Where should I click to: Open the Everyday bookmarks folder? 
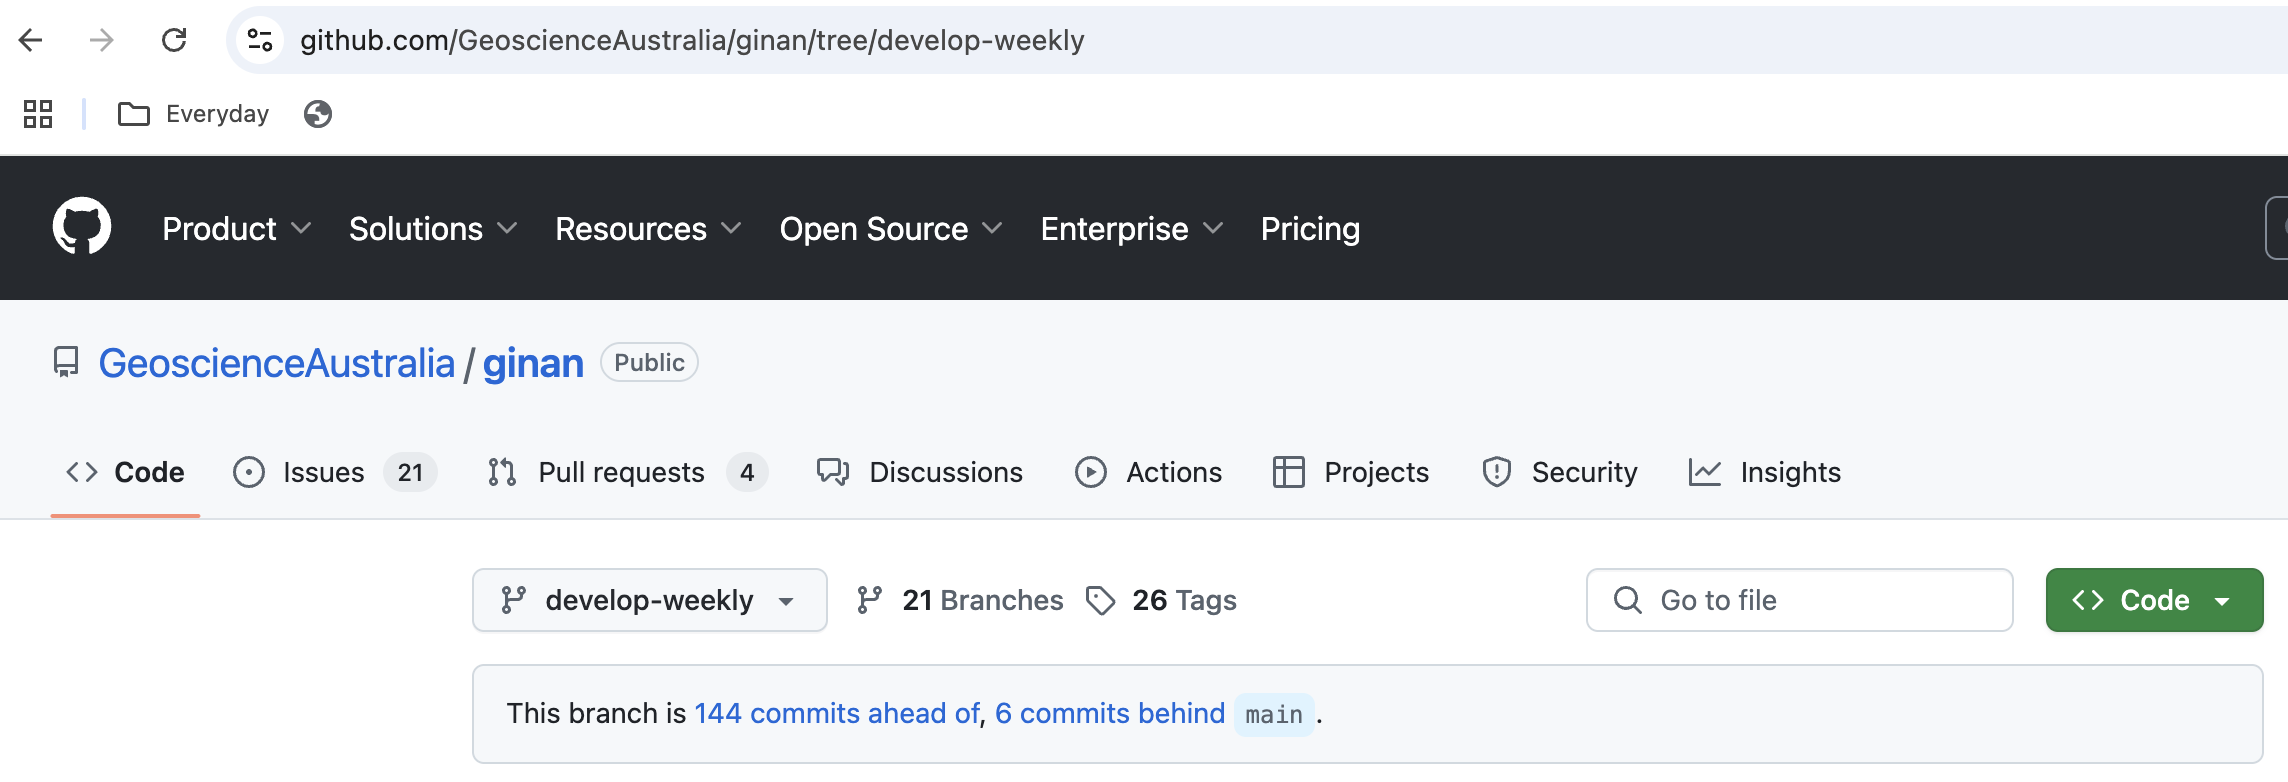[x=194, y=114]
